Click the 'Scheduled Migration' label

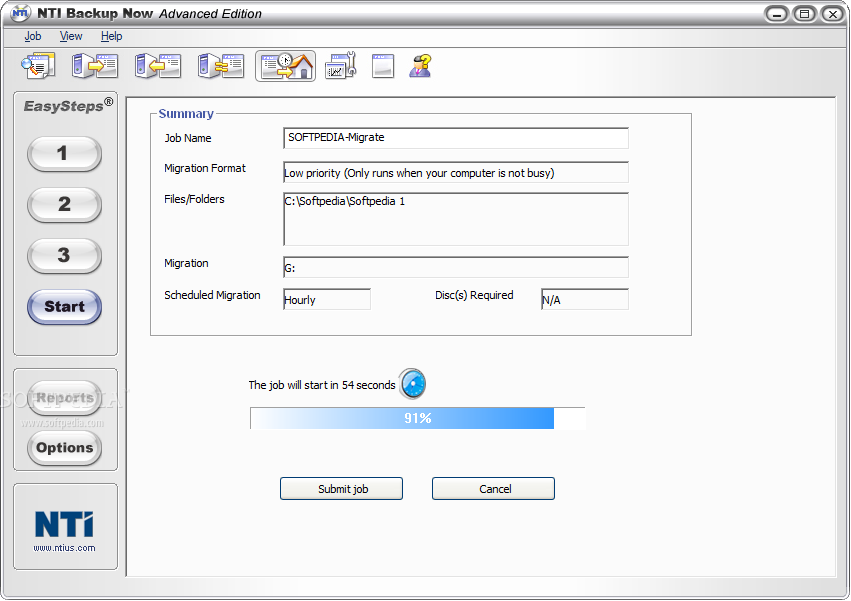click(x=212, y=295)
